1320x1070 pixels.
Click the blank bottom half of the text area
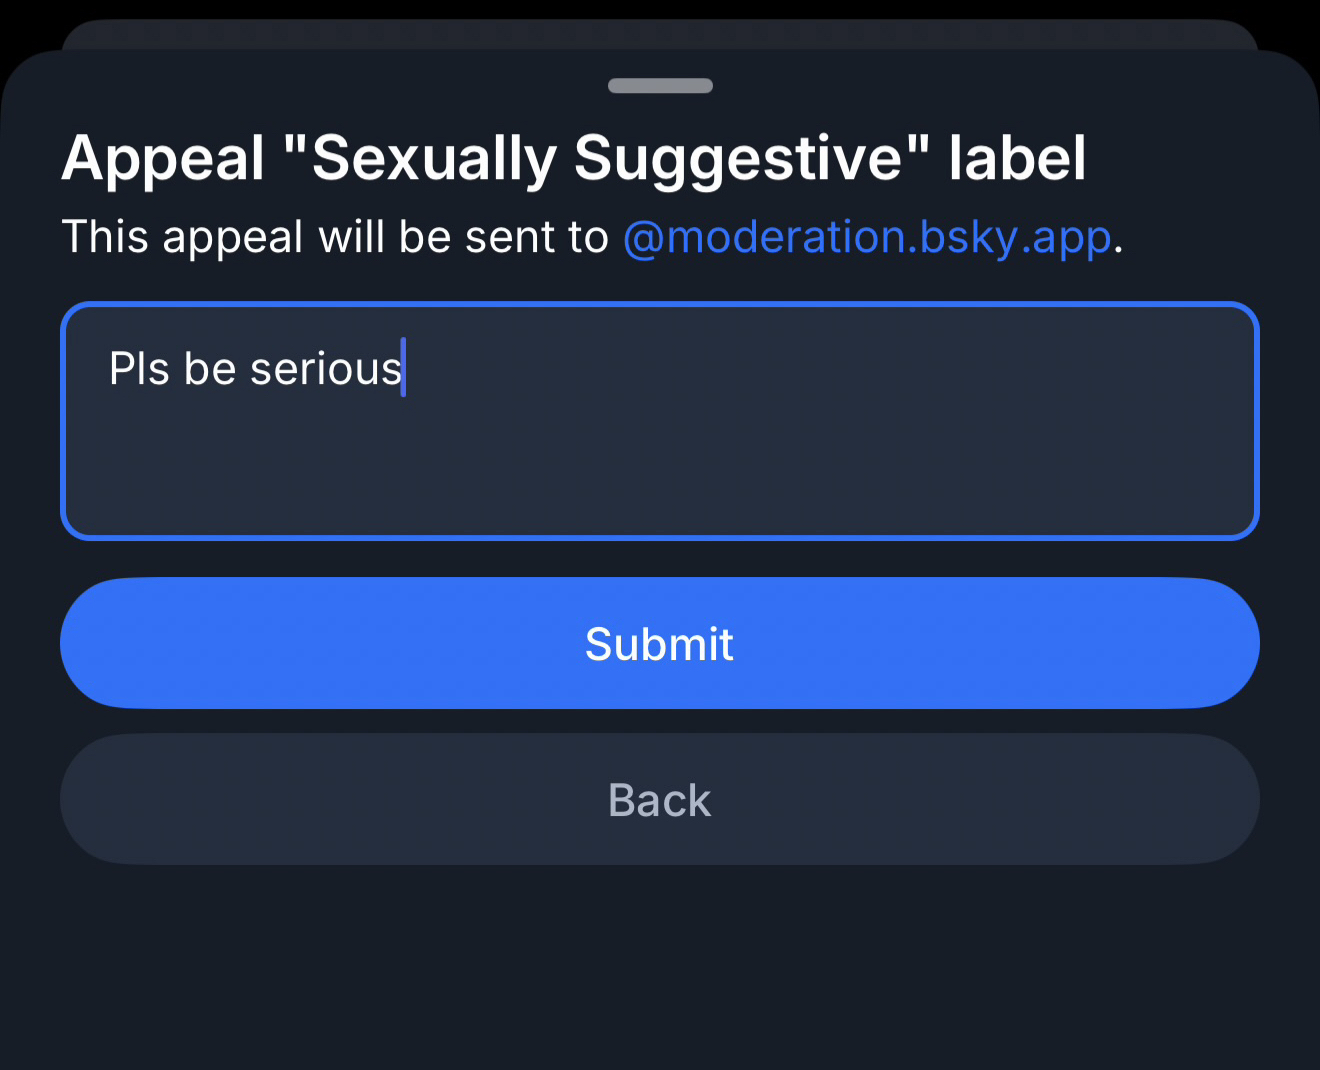(660, 480)
